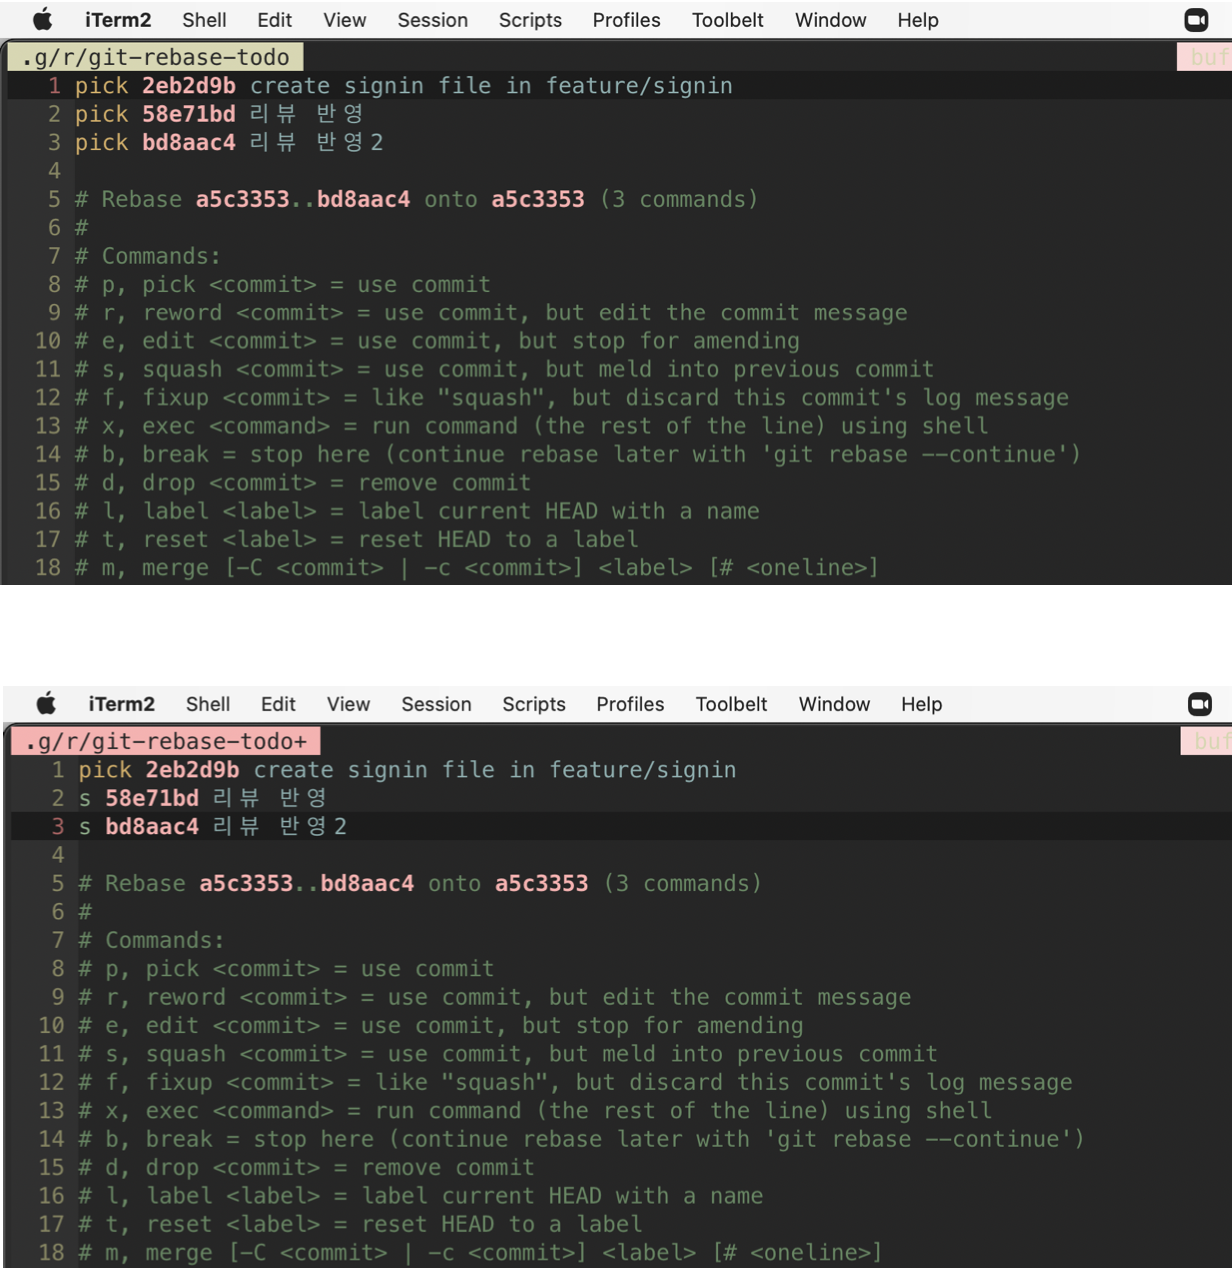Click hash 2eb2d9b in upper editor
The image size is (1232, 1274).
pos(189,86)
